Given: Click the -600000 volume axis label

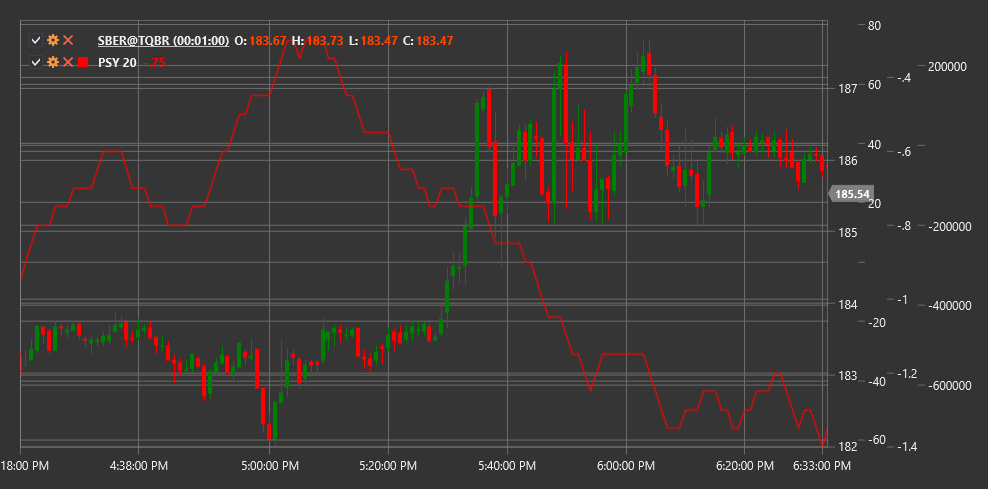Looking at the screenshot, I should click(949, 386).
